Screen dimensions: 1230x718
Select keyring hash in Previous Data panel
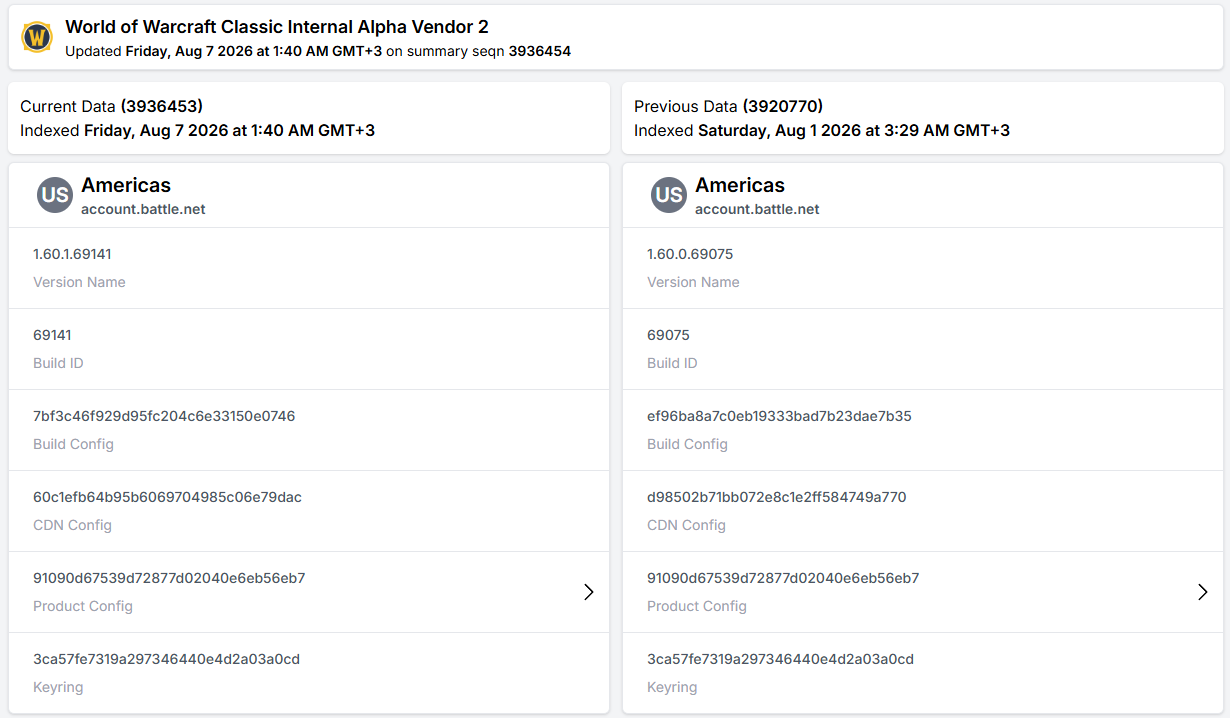tap(780, 659)
